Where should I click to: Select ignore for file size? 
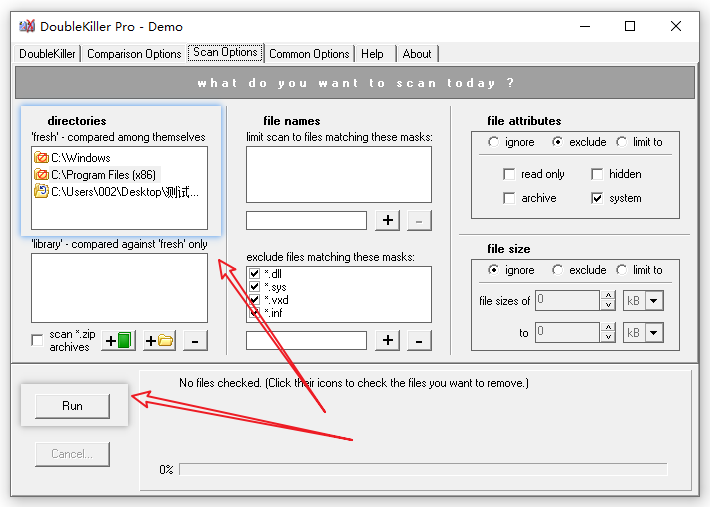pos(494,270)
